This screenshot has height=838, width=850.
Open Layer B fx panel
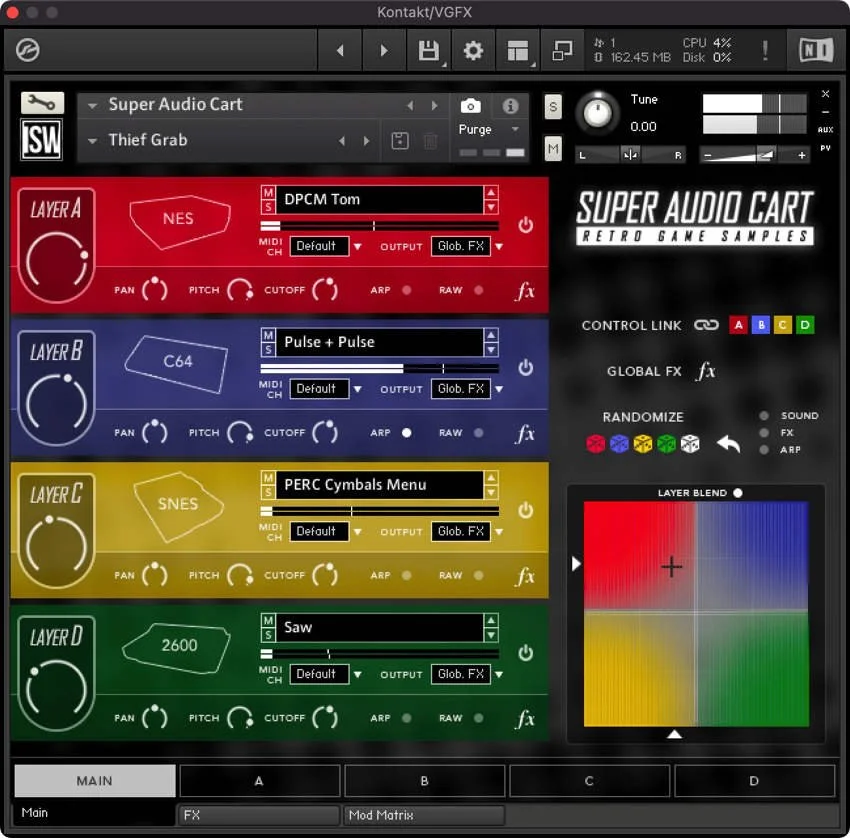pyautogui.click(x=525, y=434)
